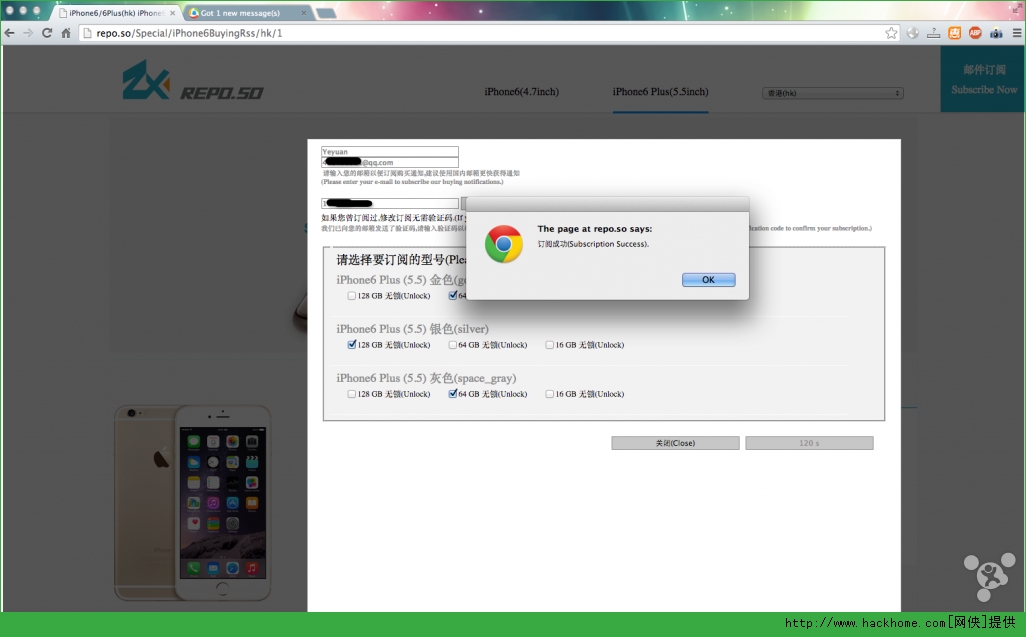Go to the home page icon
Viewport: 1026px width, 637px height.
pyautogui.click(x=65, y=33)
